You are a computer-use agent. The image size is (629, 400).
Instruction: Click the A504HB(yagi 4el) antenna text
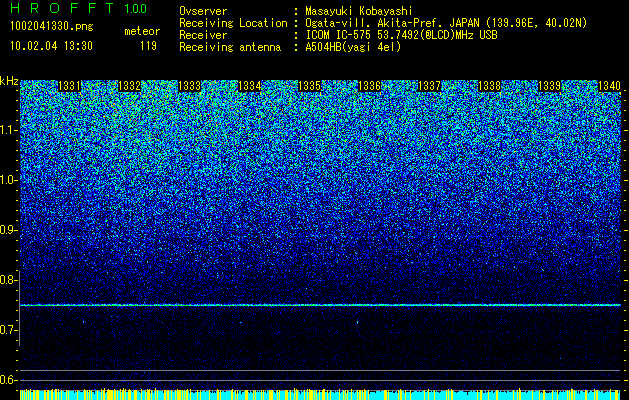coord(353,47)
